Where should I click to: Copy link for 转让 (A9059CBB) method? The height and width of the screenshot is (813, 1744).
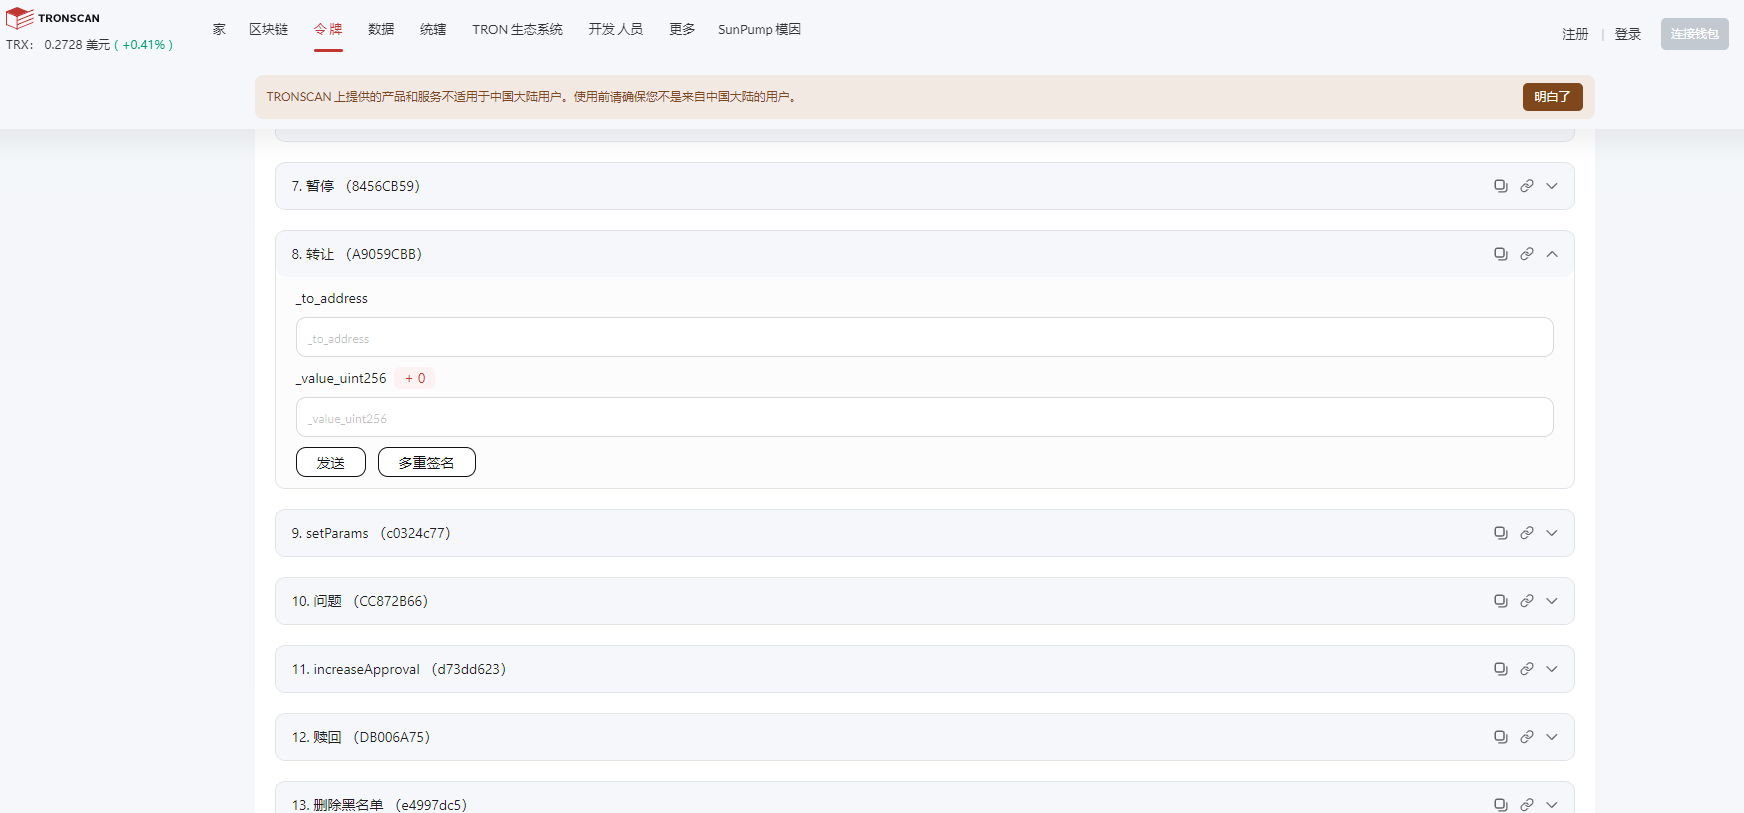(1526, 254)
